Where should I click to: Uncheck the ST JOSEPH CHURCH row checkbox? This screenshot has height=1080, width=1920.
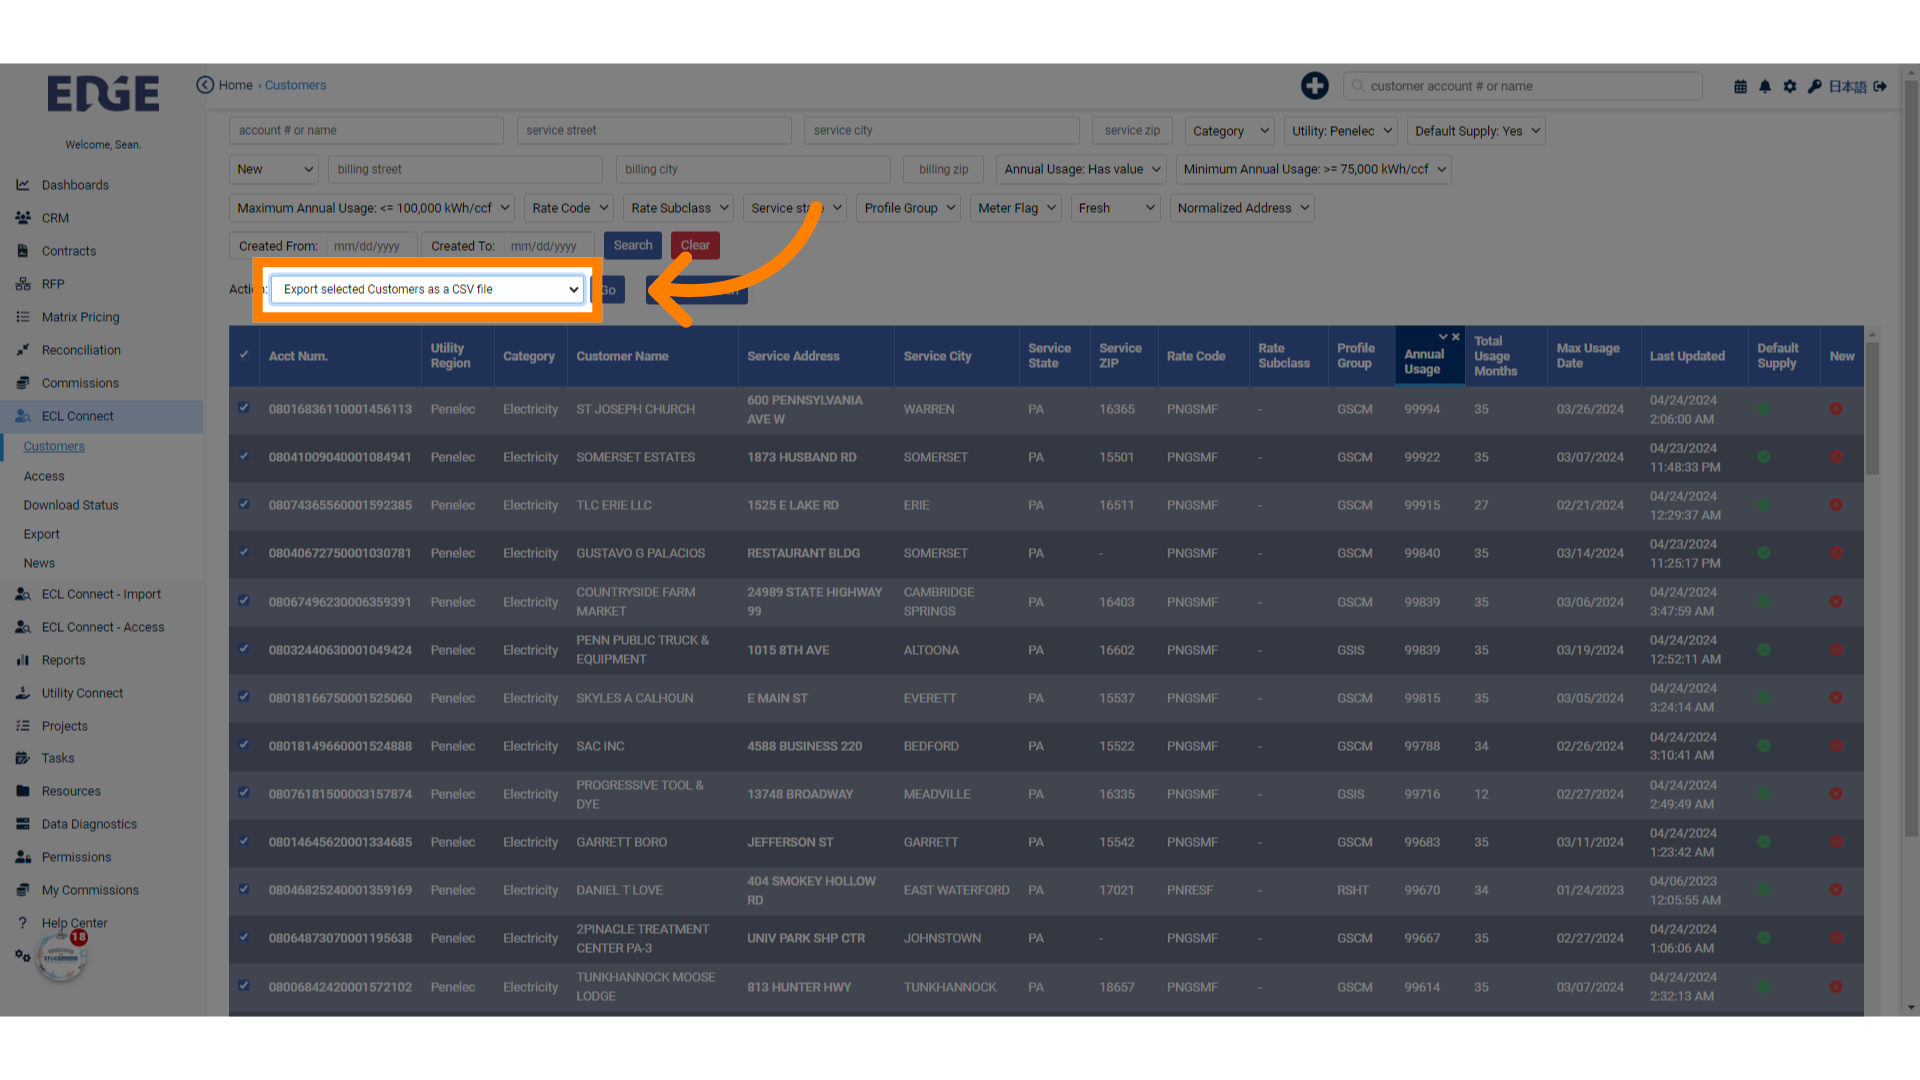point(244,408)
